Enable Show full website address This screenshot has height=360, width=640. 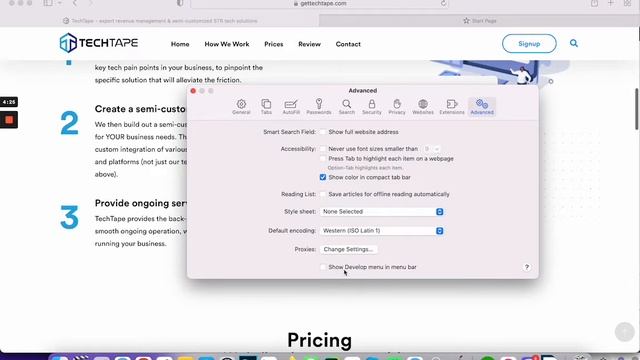(323, 132)
